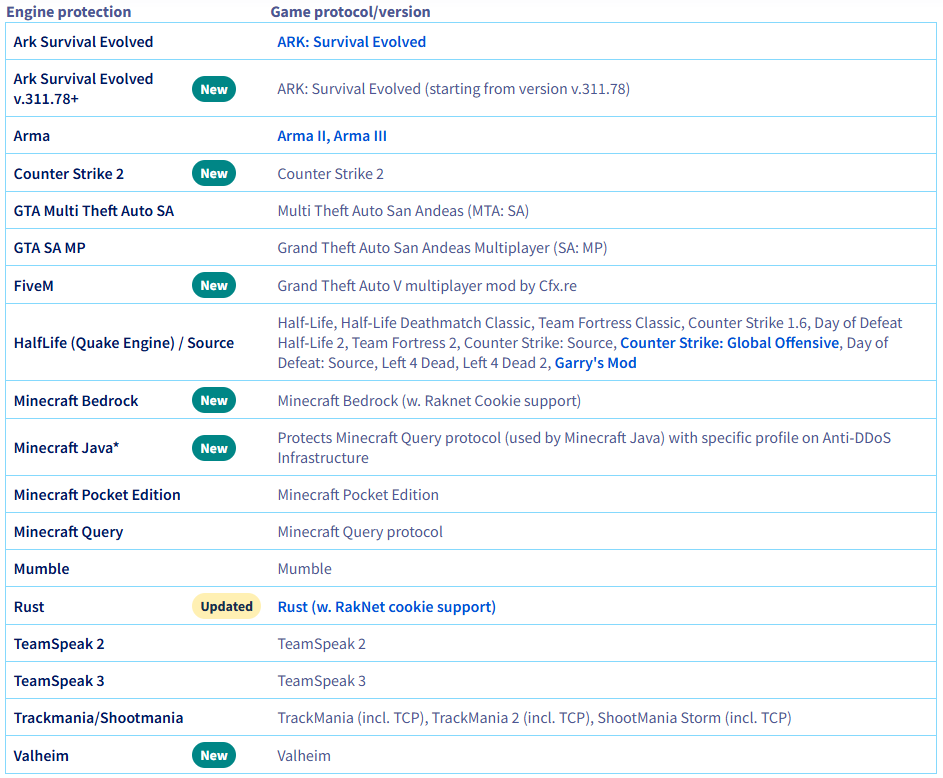This screenshot has height=778, width=943.
Task: Click the Multi Theft Auto San Andreas description
Action: [403, 211]
